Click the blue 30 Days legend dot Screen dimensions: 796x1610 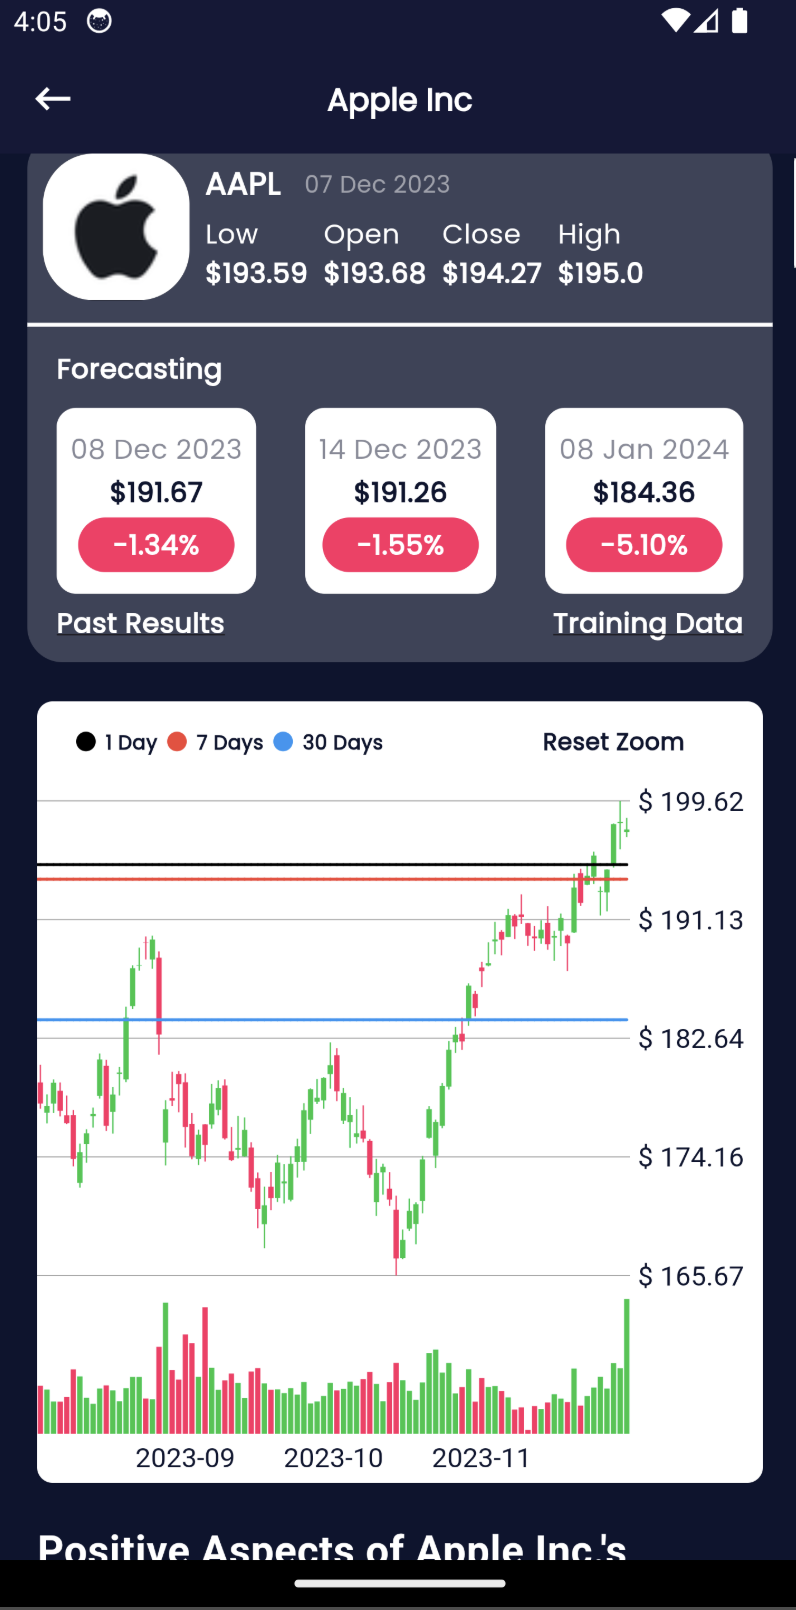[x=283, y=741]
